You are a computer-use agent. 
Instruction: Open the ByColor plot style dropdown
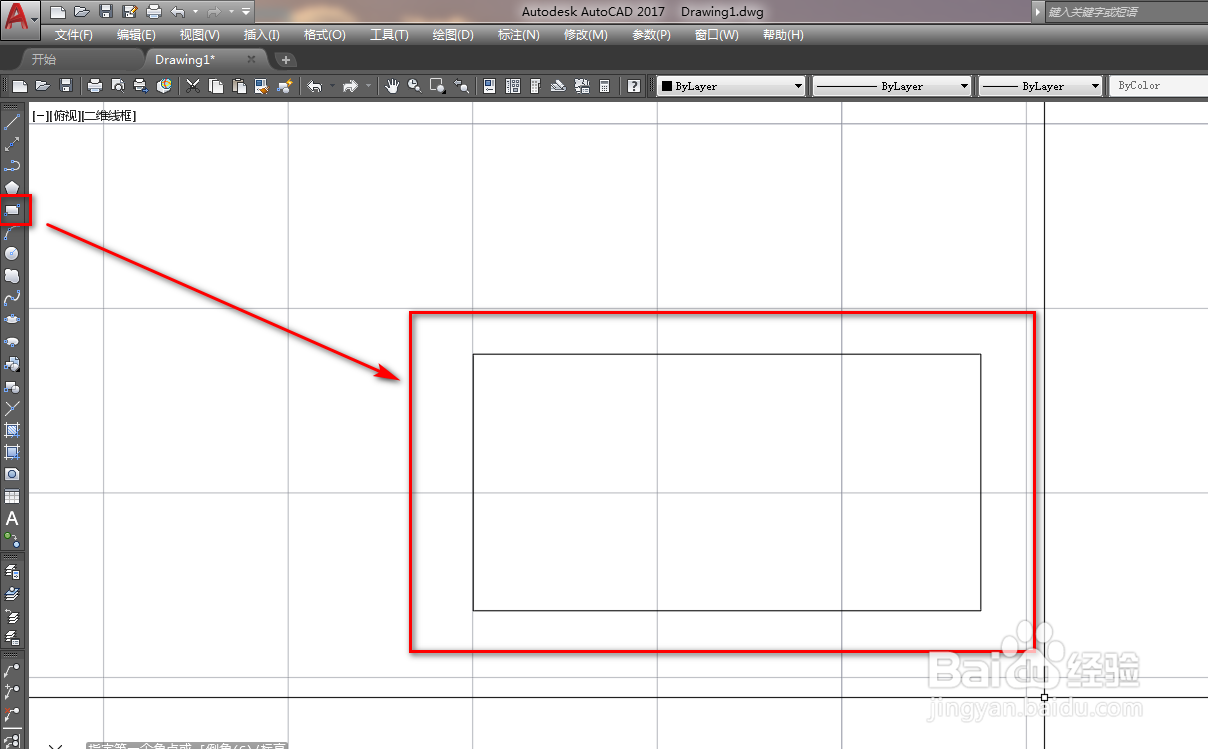(x=1158, y=86)
